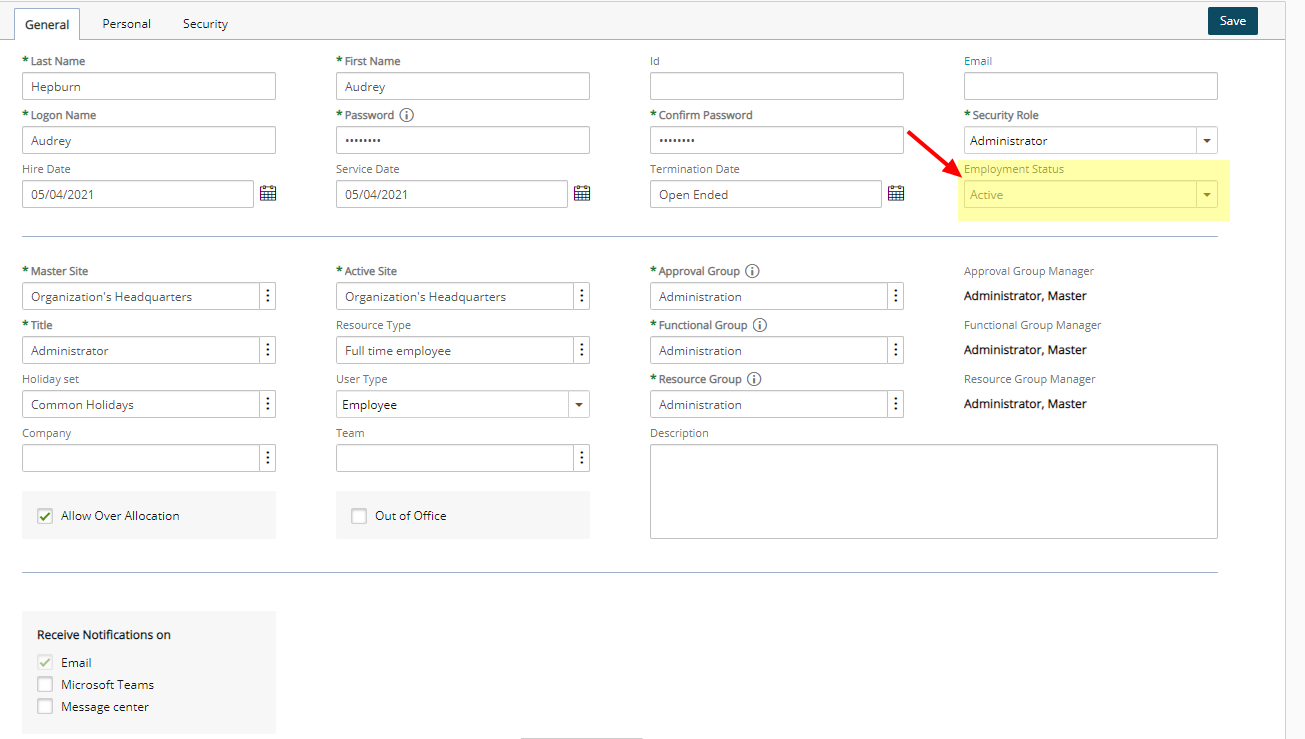The width and height of the screenshot is (1305, 739).
Task: Open Resource Group browse menu dots
Action: [896, 405]
